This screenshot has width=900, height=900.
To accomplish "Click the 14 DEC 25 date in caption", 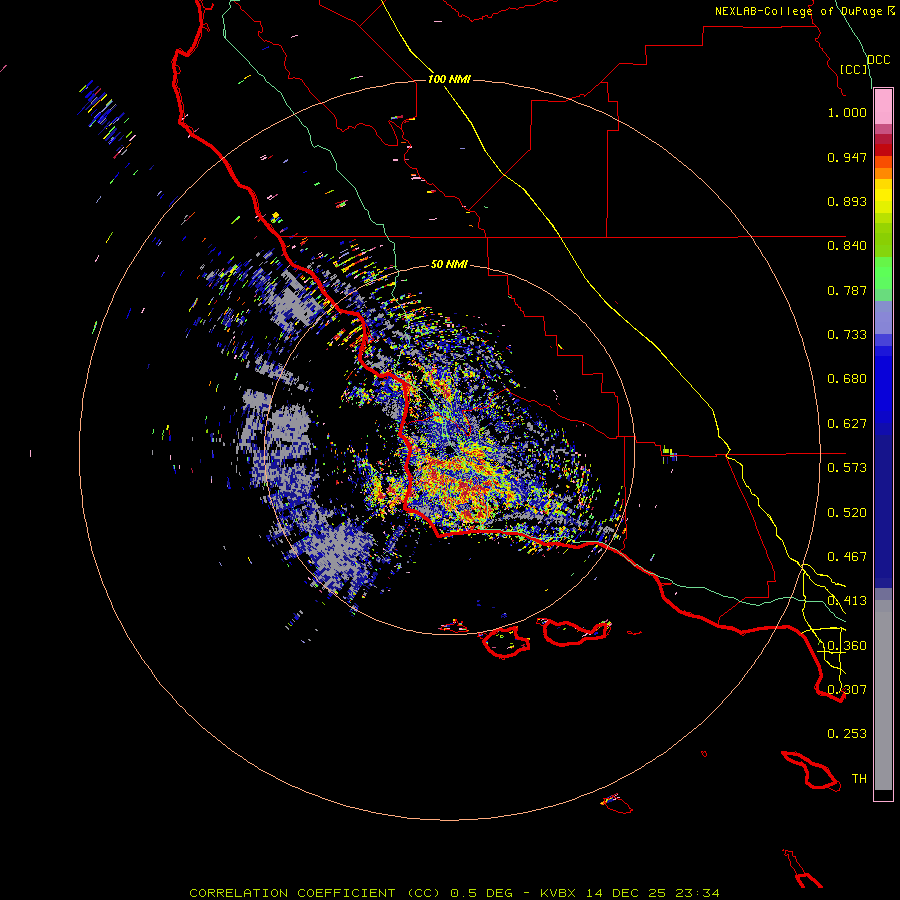I will coord(627,893).
